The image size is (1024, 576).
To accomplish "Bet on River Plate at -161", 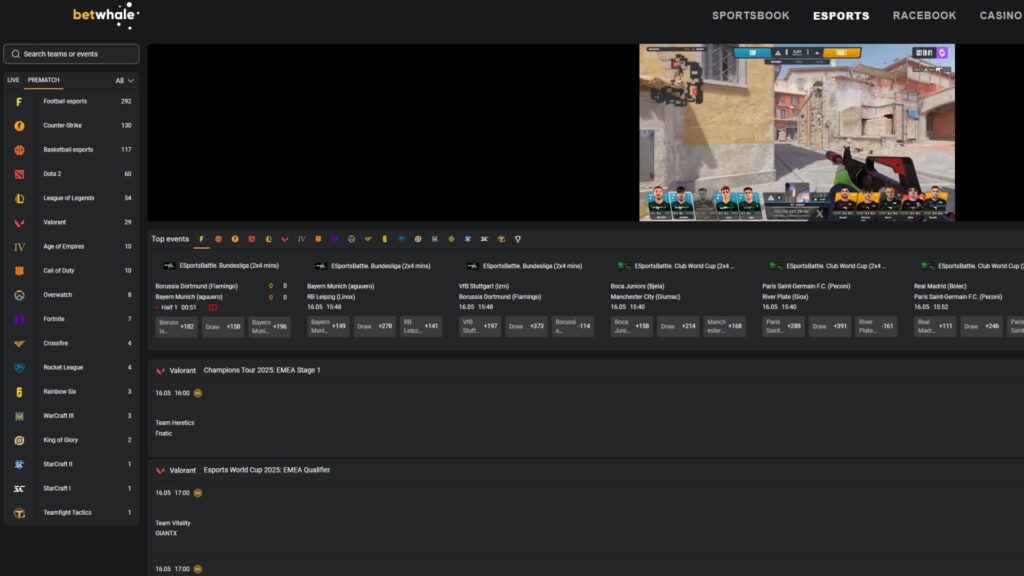I will (876, 327).
